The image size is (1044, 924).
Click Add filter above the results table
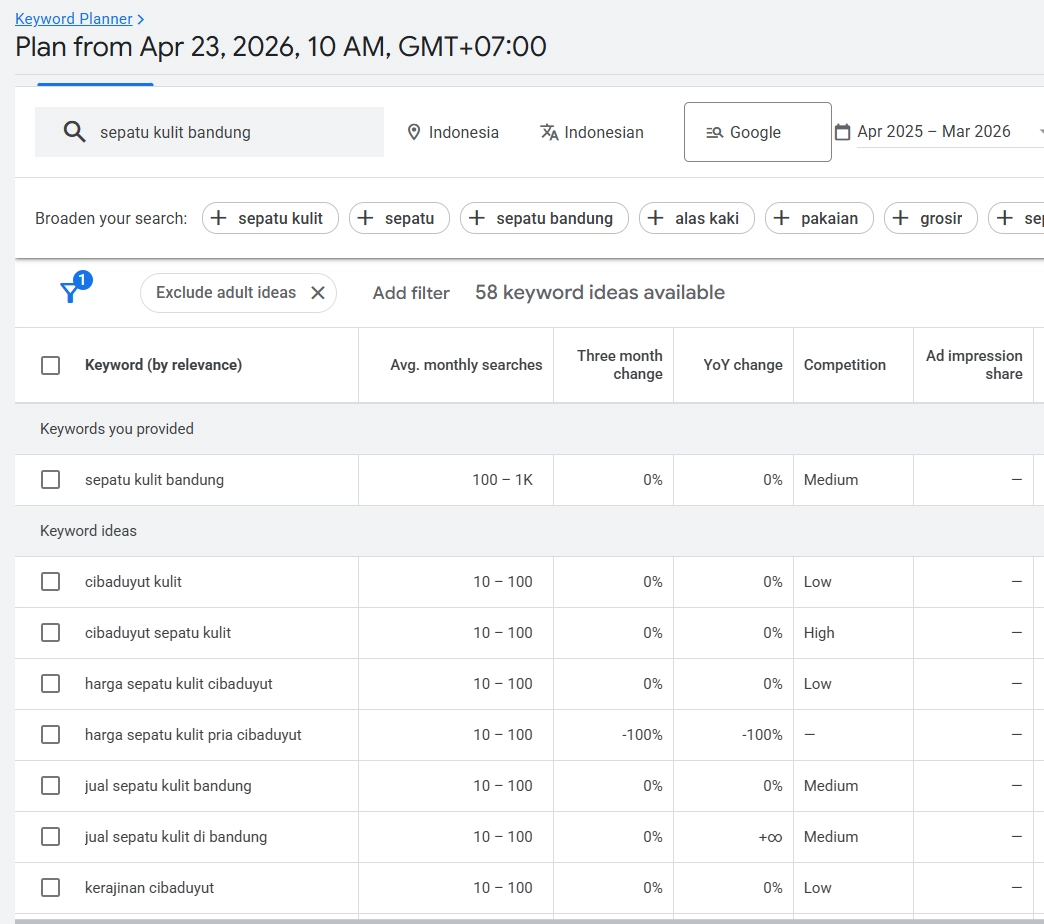point(411,292)
